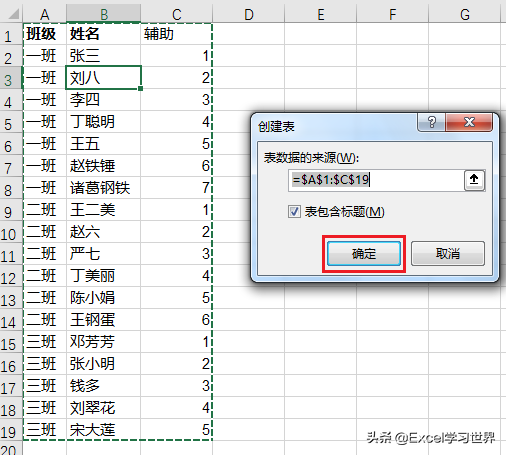Select row 19 header

click(11, 430)
